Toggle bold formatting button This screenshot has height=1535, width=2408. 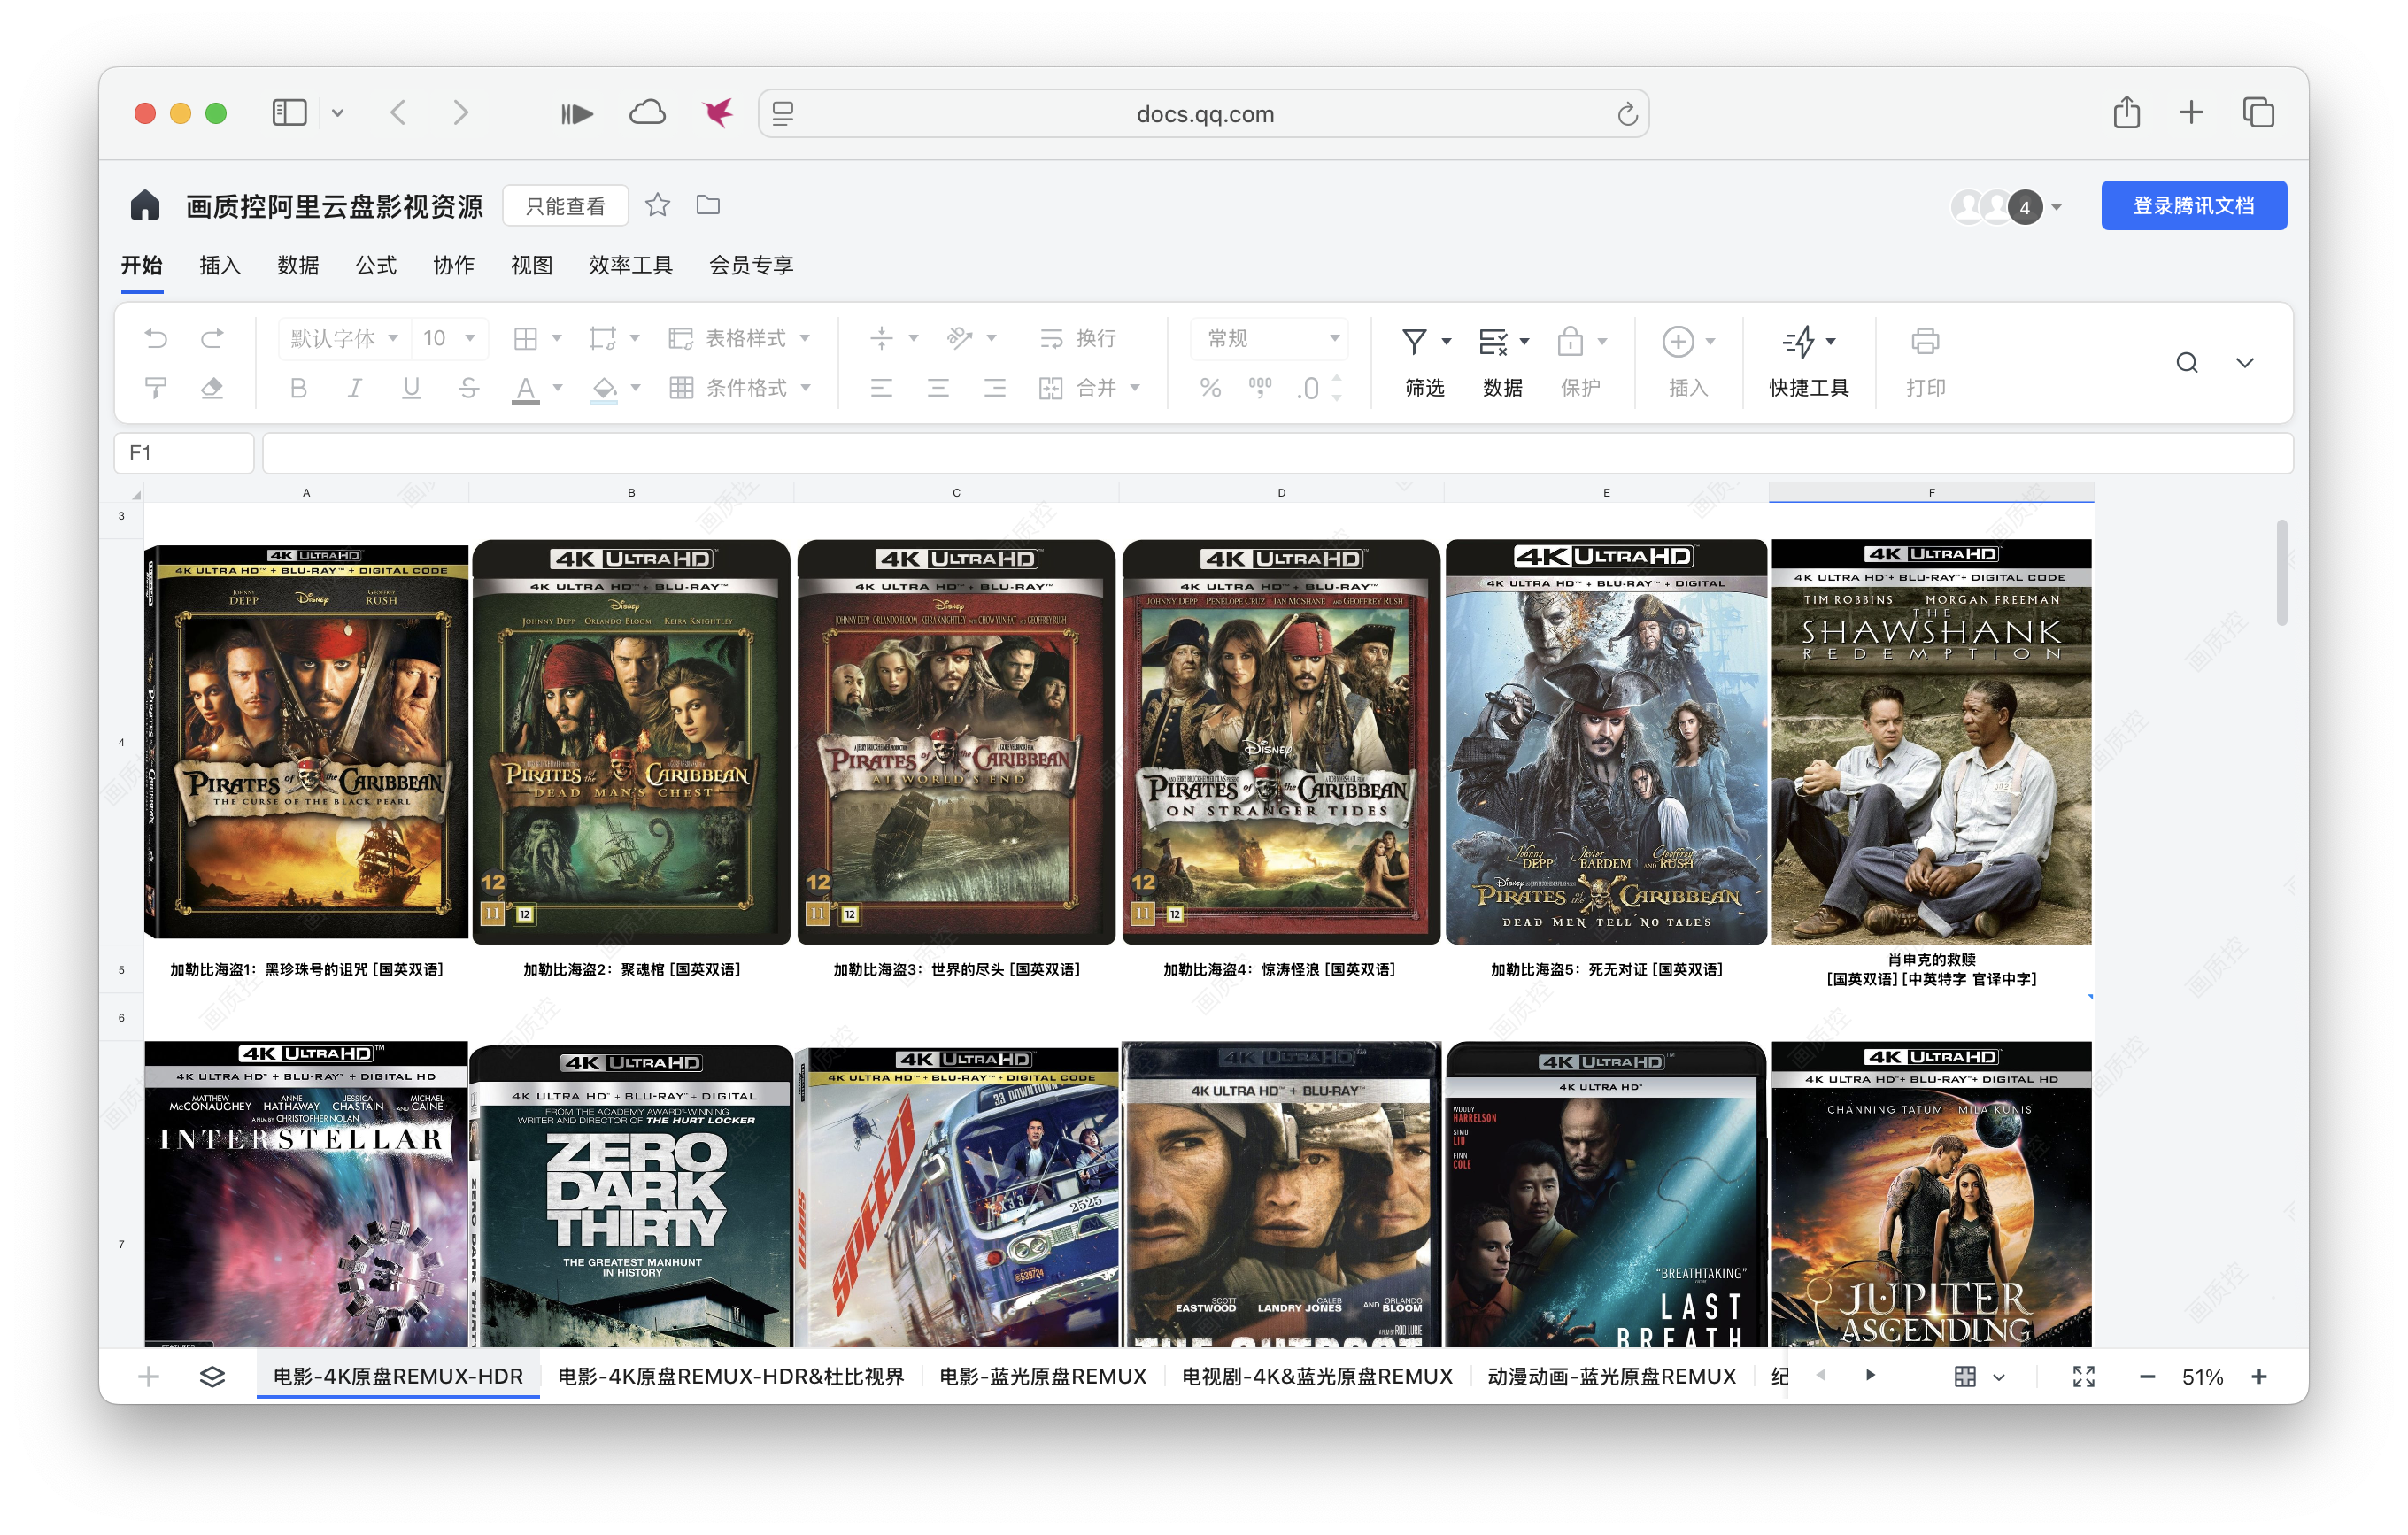click(298, 388)
